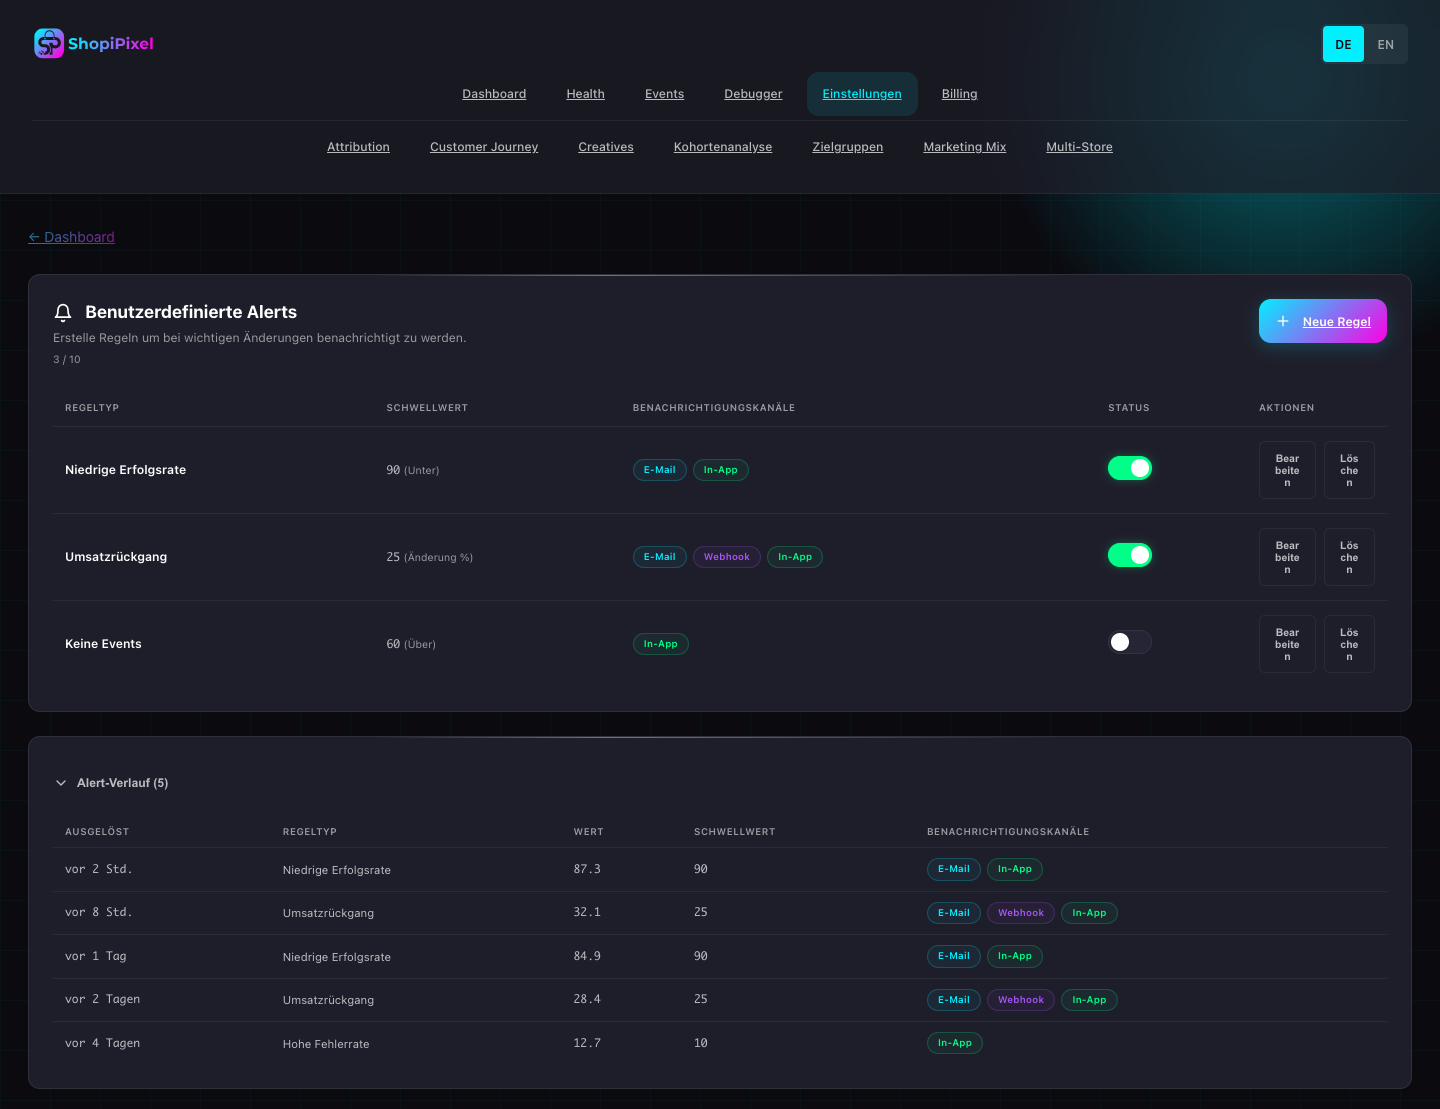Navigate to Customer Journey
1440x1109 pixels.
(x=484, y=147)
